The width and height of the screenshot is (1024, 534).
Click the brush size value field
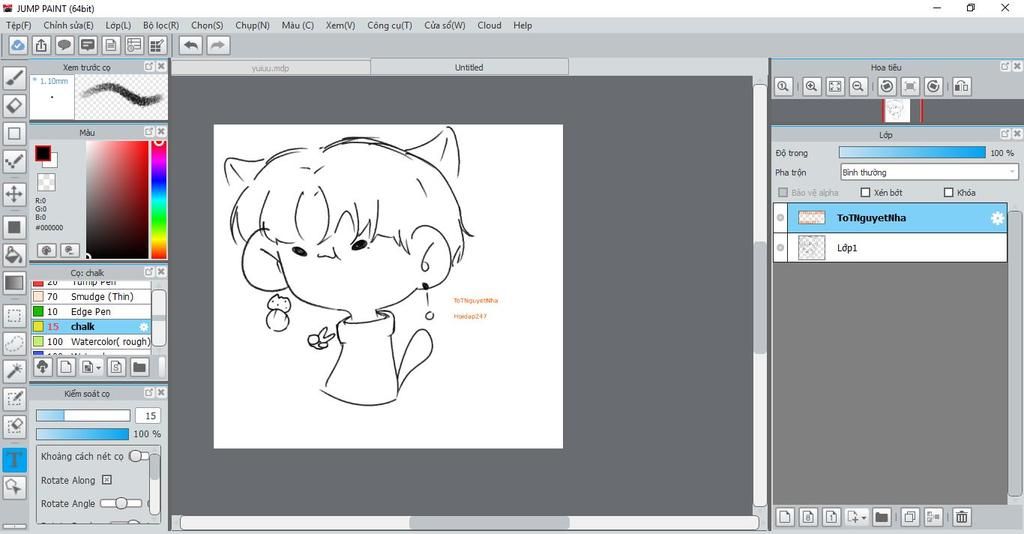coord(148,416)
